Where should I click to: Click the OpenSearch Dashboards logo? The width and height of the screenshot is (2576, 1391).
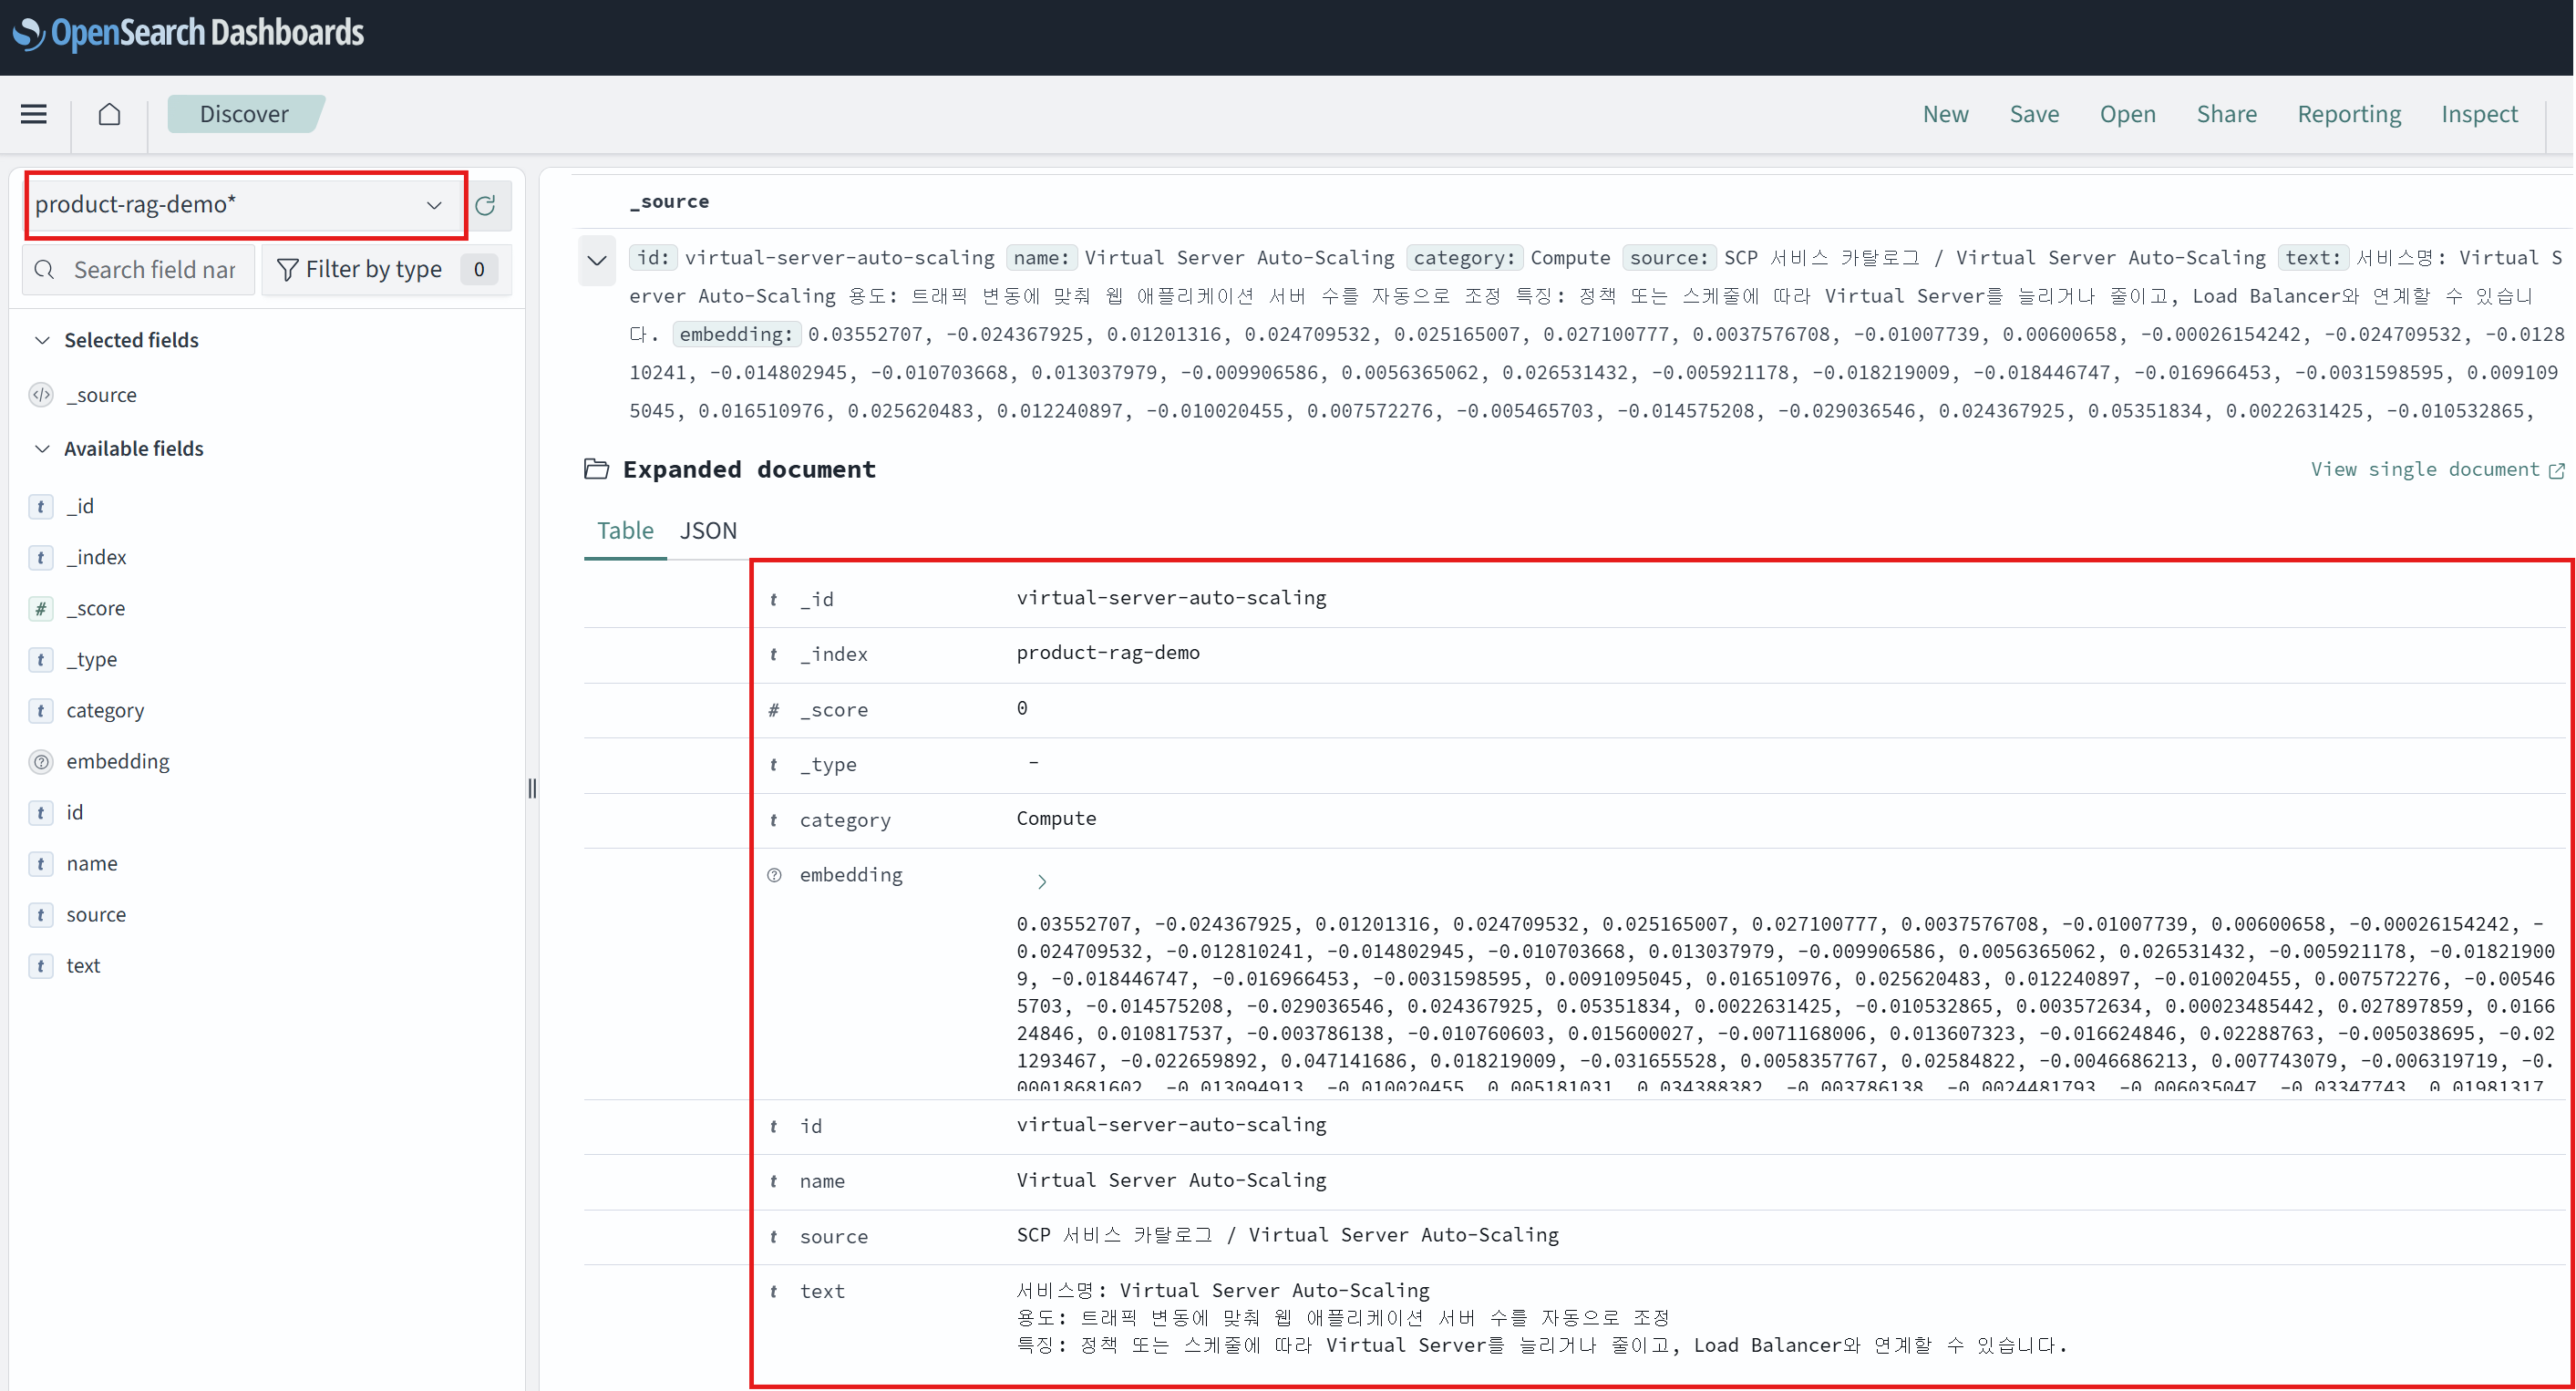[188, 33]
